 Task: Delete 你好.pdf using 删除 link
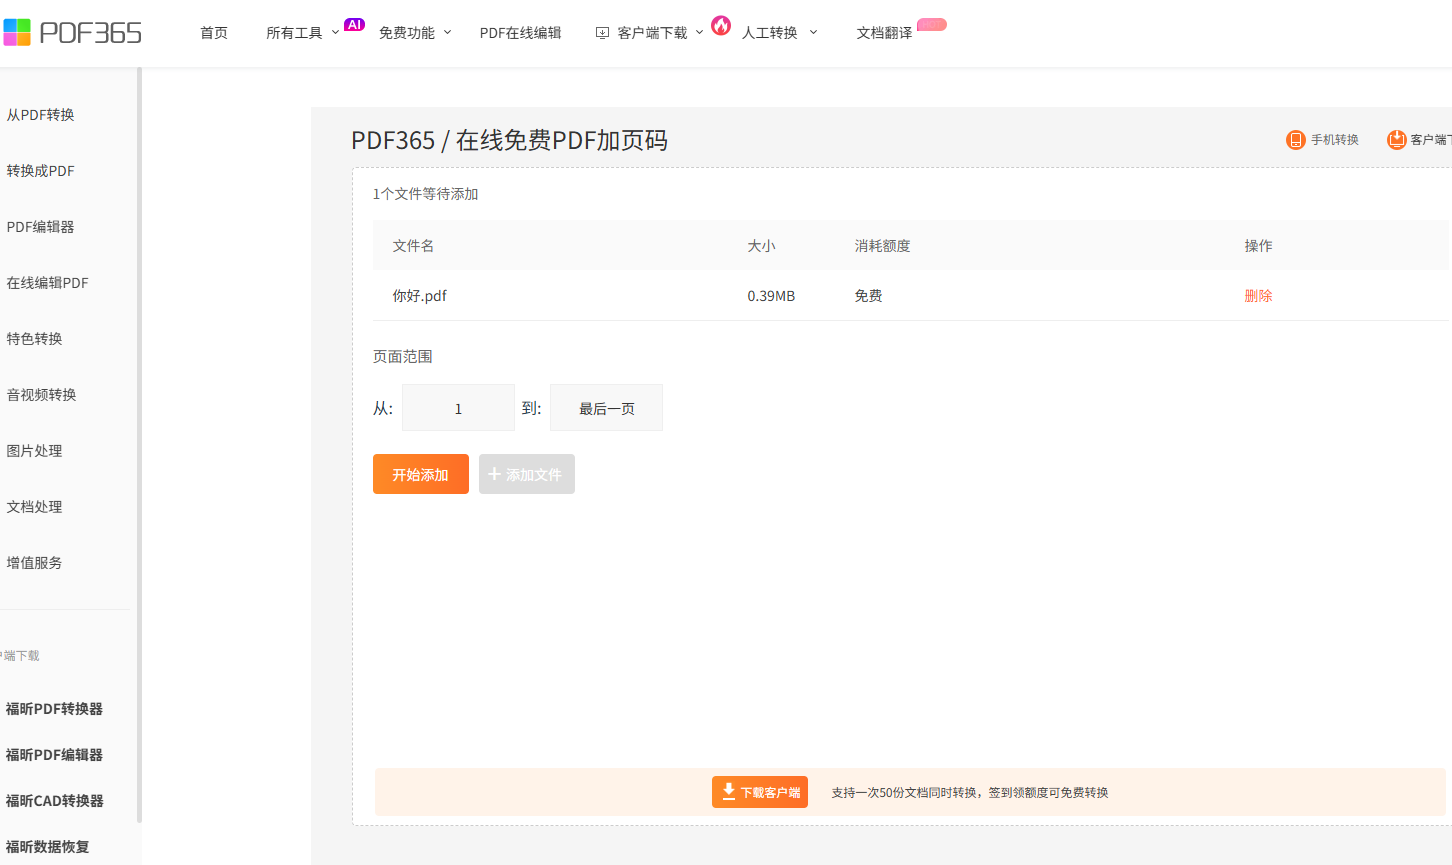pos(1258,296)
